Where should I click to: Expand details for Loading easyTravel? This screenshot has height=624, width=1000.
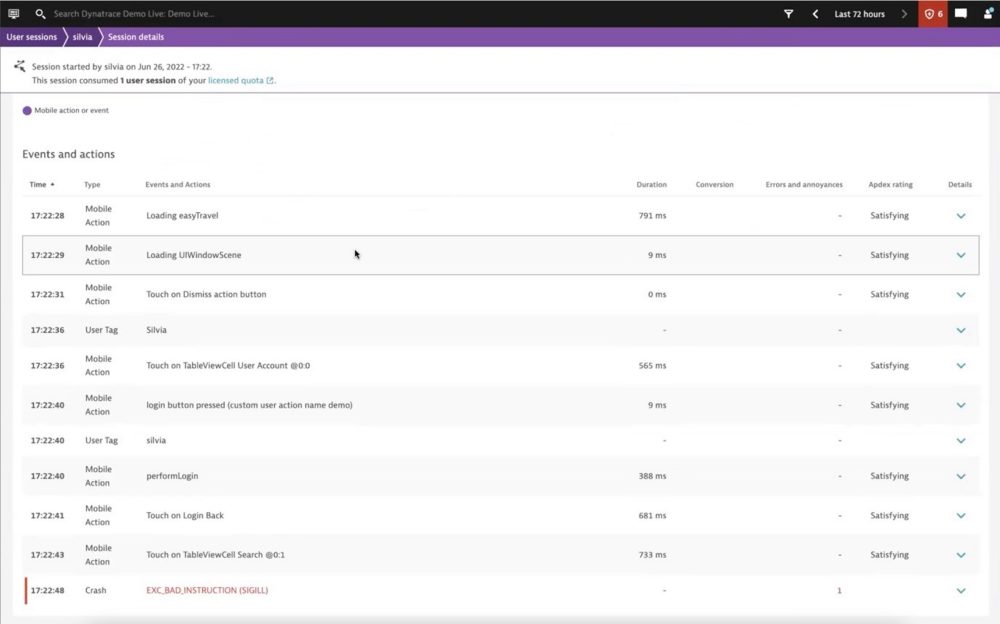(x=960, y=216)
